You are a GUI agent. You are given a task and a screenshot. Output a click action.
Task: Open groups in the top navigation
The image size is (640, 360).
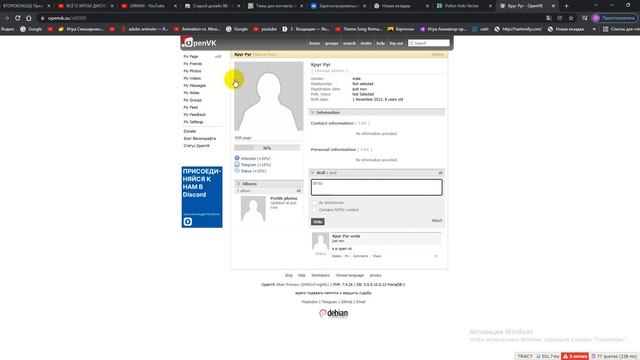point(331,43)
